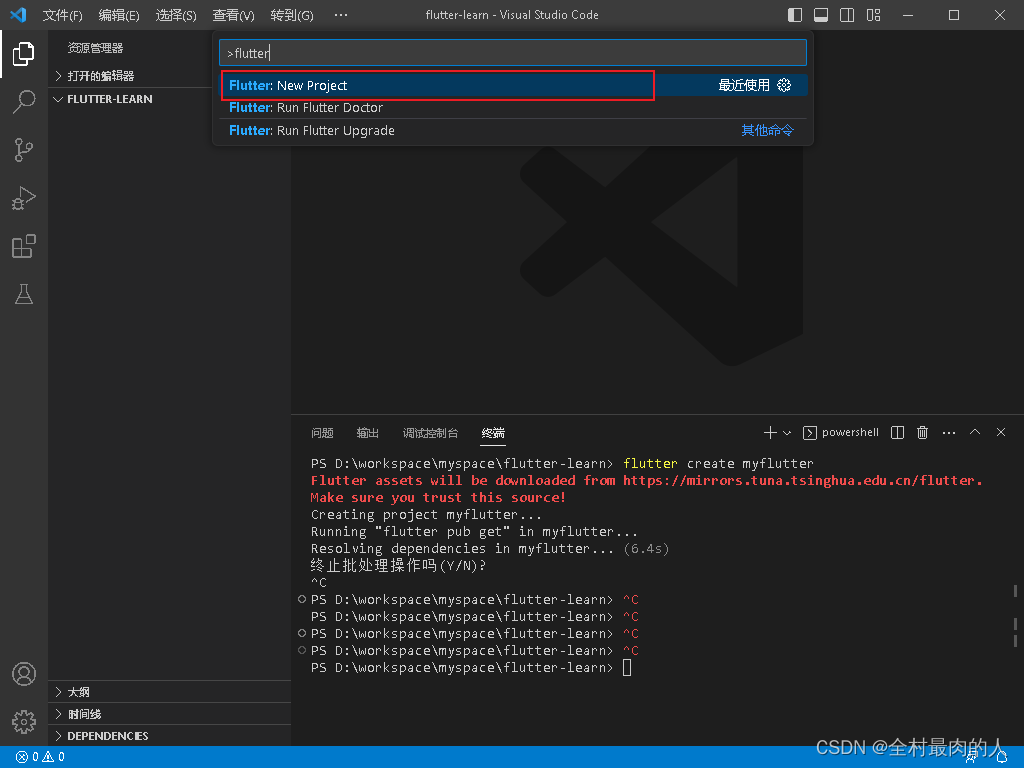
Task: Split the terminal
Action: [x=897, y=432]
